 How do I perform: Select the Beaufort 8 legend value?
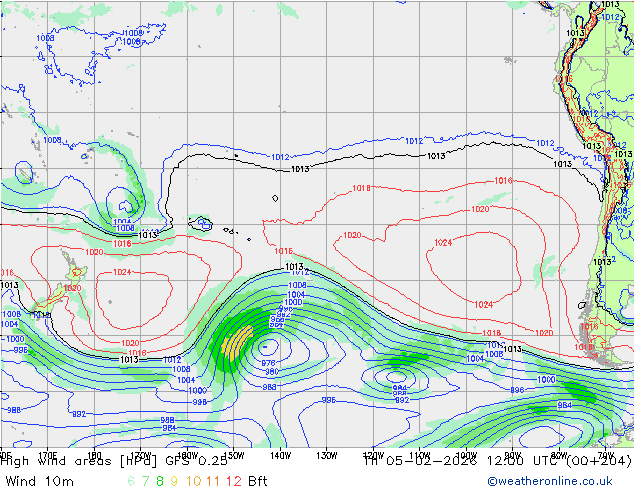160,481
